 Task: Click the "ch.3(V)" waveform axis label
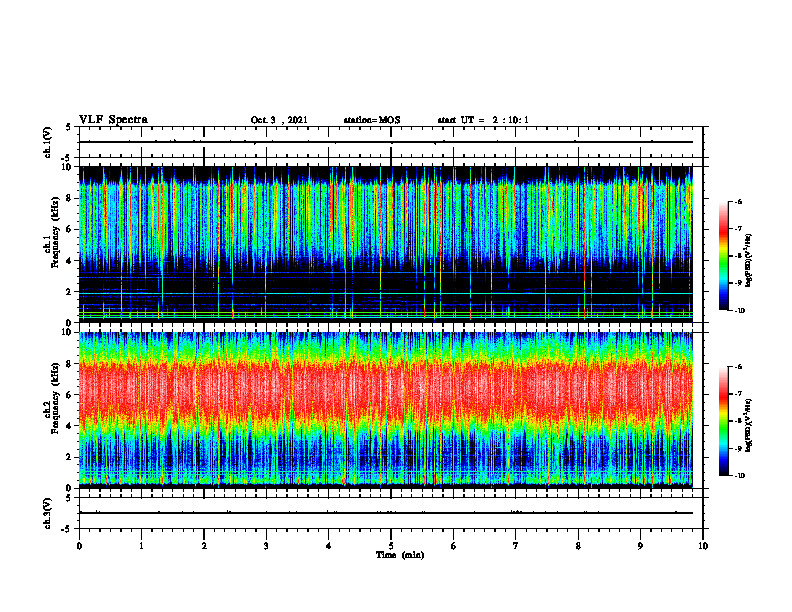pyautogui.click(x=47, y=513)
